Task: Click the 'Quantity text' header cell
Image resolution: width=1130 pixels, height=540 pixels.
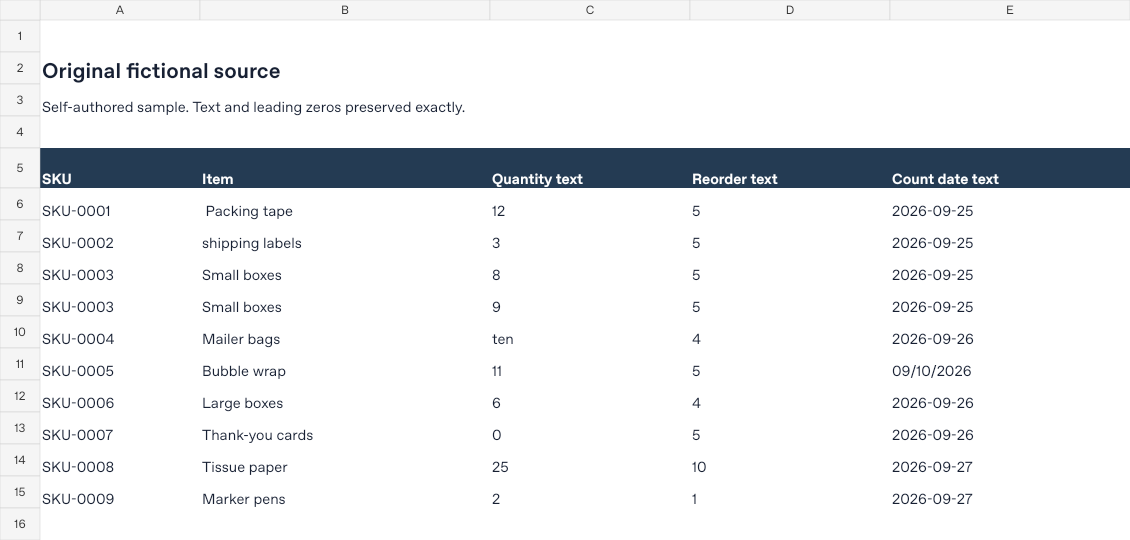Action: 590,168
